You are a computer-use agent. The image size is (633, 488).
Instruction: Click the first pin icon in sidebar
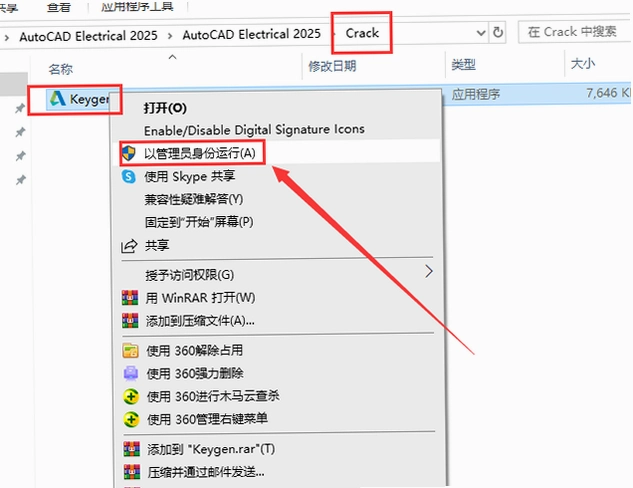(20, 108)
